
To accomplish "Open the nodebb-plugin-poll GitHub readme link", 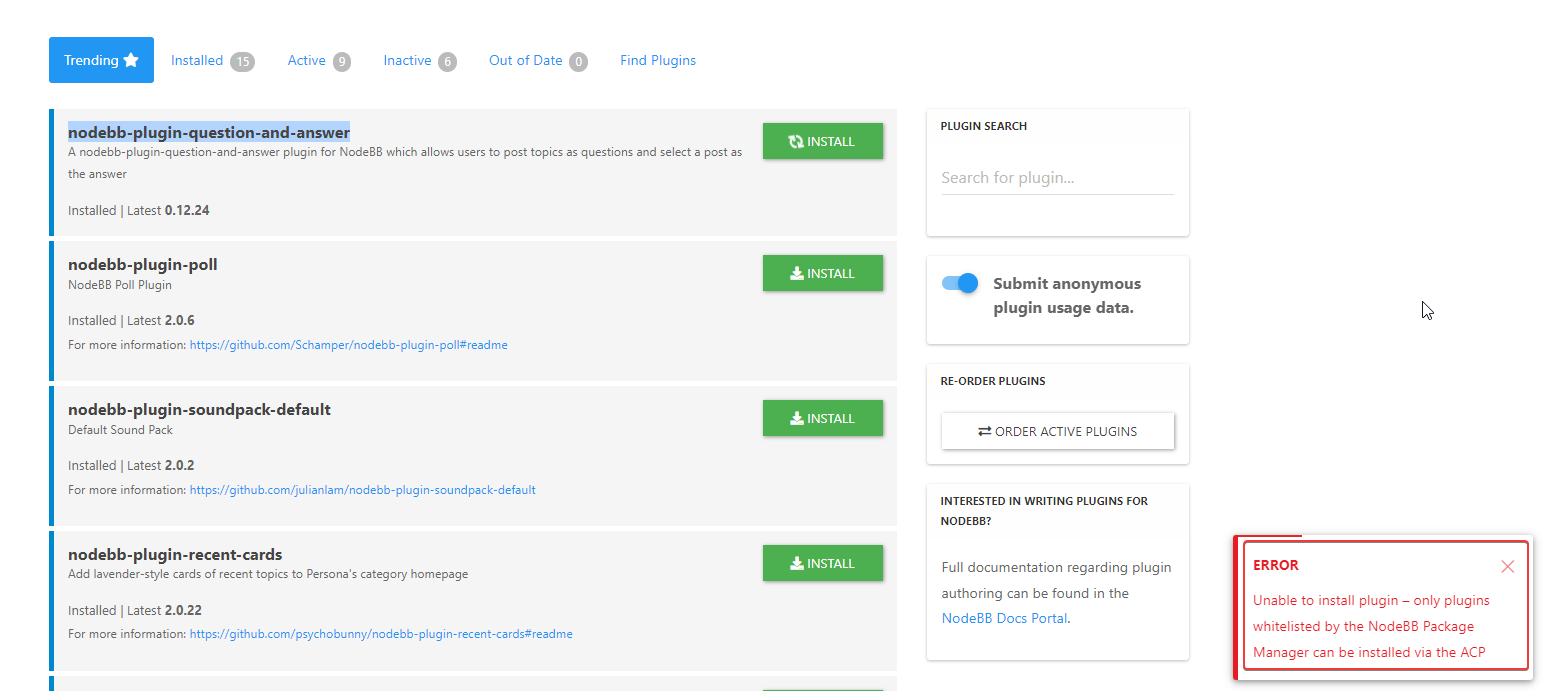I will [x=348, y=345].
